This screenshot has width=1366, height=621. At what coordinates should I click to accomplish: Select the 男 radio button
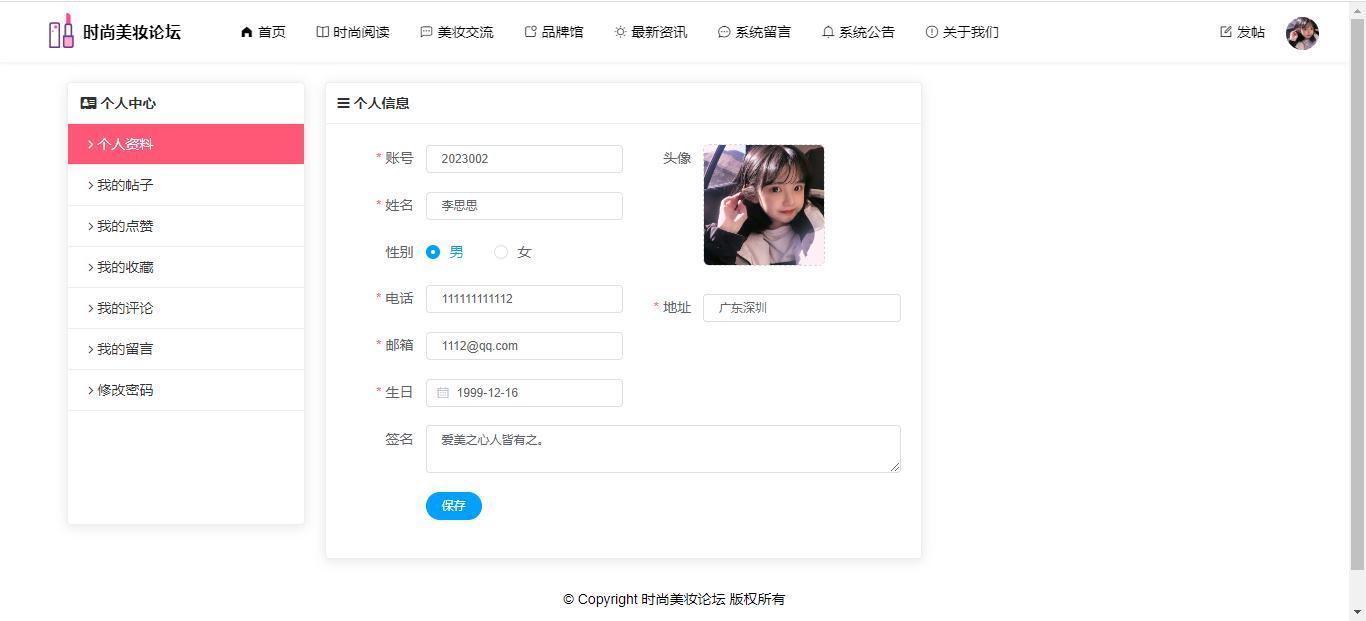tap(433, 252)
